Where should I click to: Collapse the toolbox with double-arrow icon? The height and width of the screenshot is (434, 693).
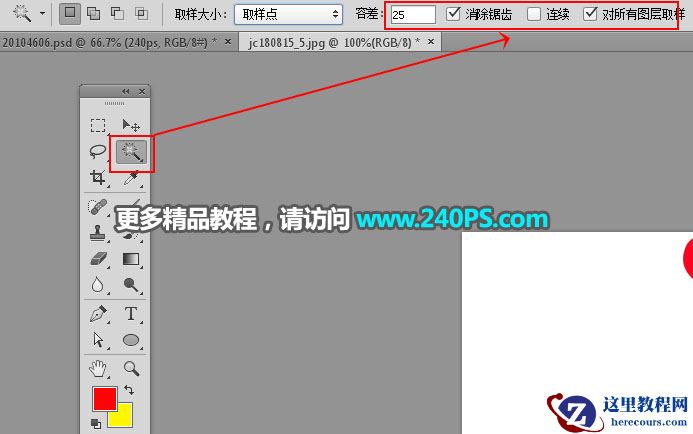coord(126,91)
